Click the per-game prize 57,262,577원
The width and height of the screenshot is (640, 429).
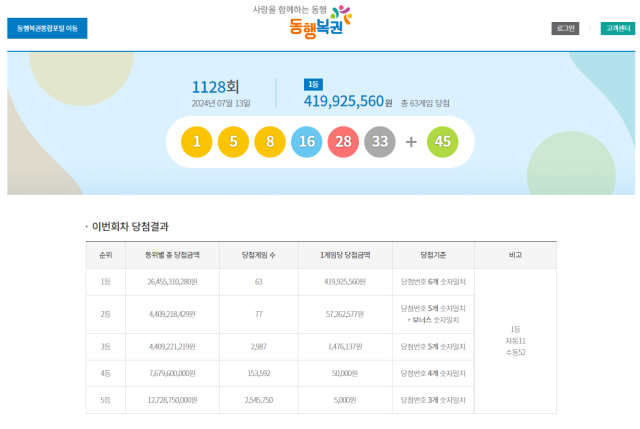point(345,314)
